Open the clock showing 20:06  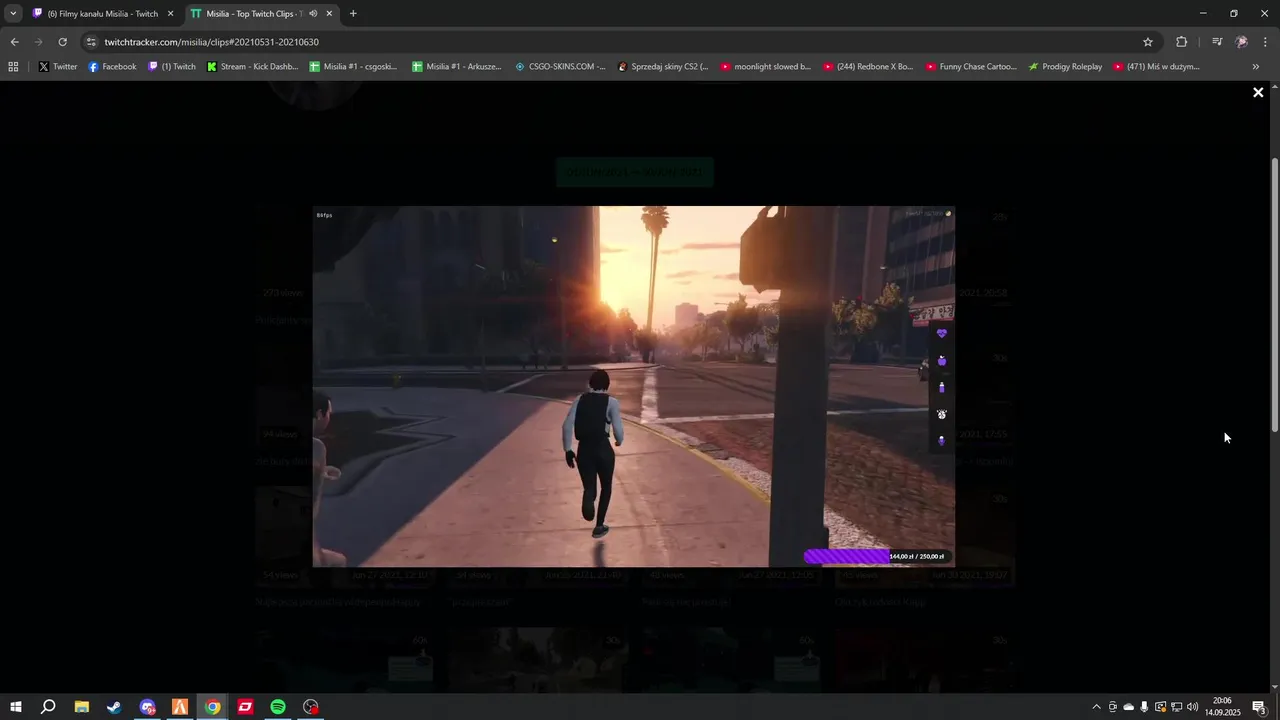tap(1222, 707)
